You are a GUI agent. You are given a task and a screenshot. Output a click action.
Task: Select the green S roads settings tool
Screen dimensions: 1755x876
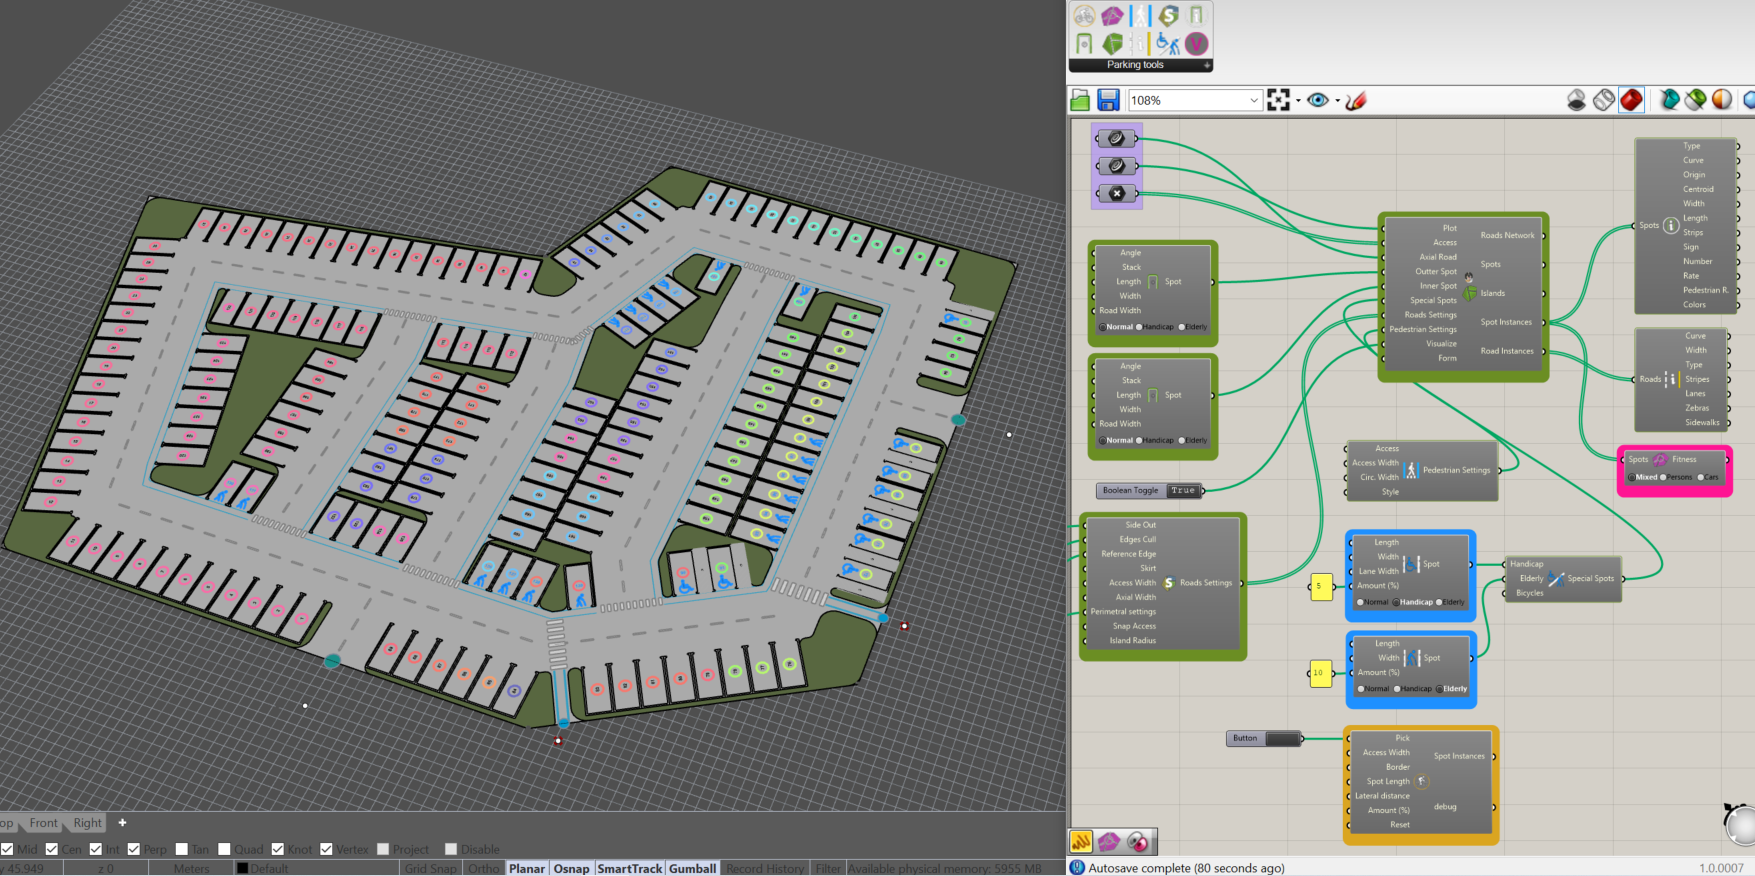(1168, 16)
